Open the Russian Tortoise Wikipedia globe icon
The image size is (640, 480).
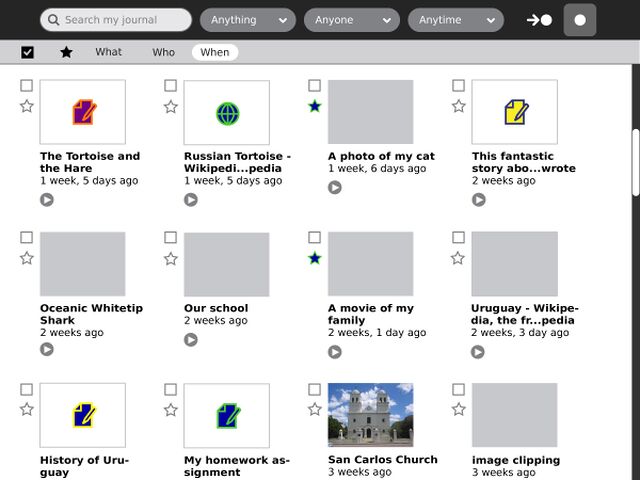227,112
